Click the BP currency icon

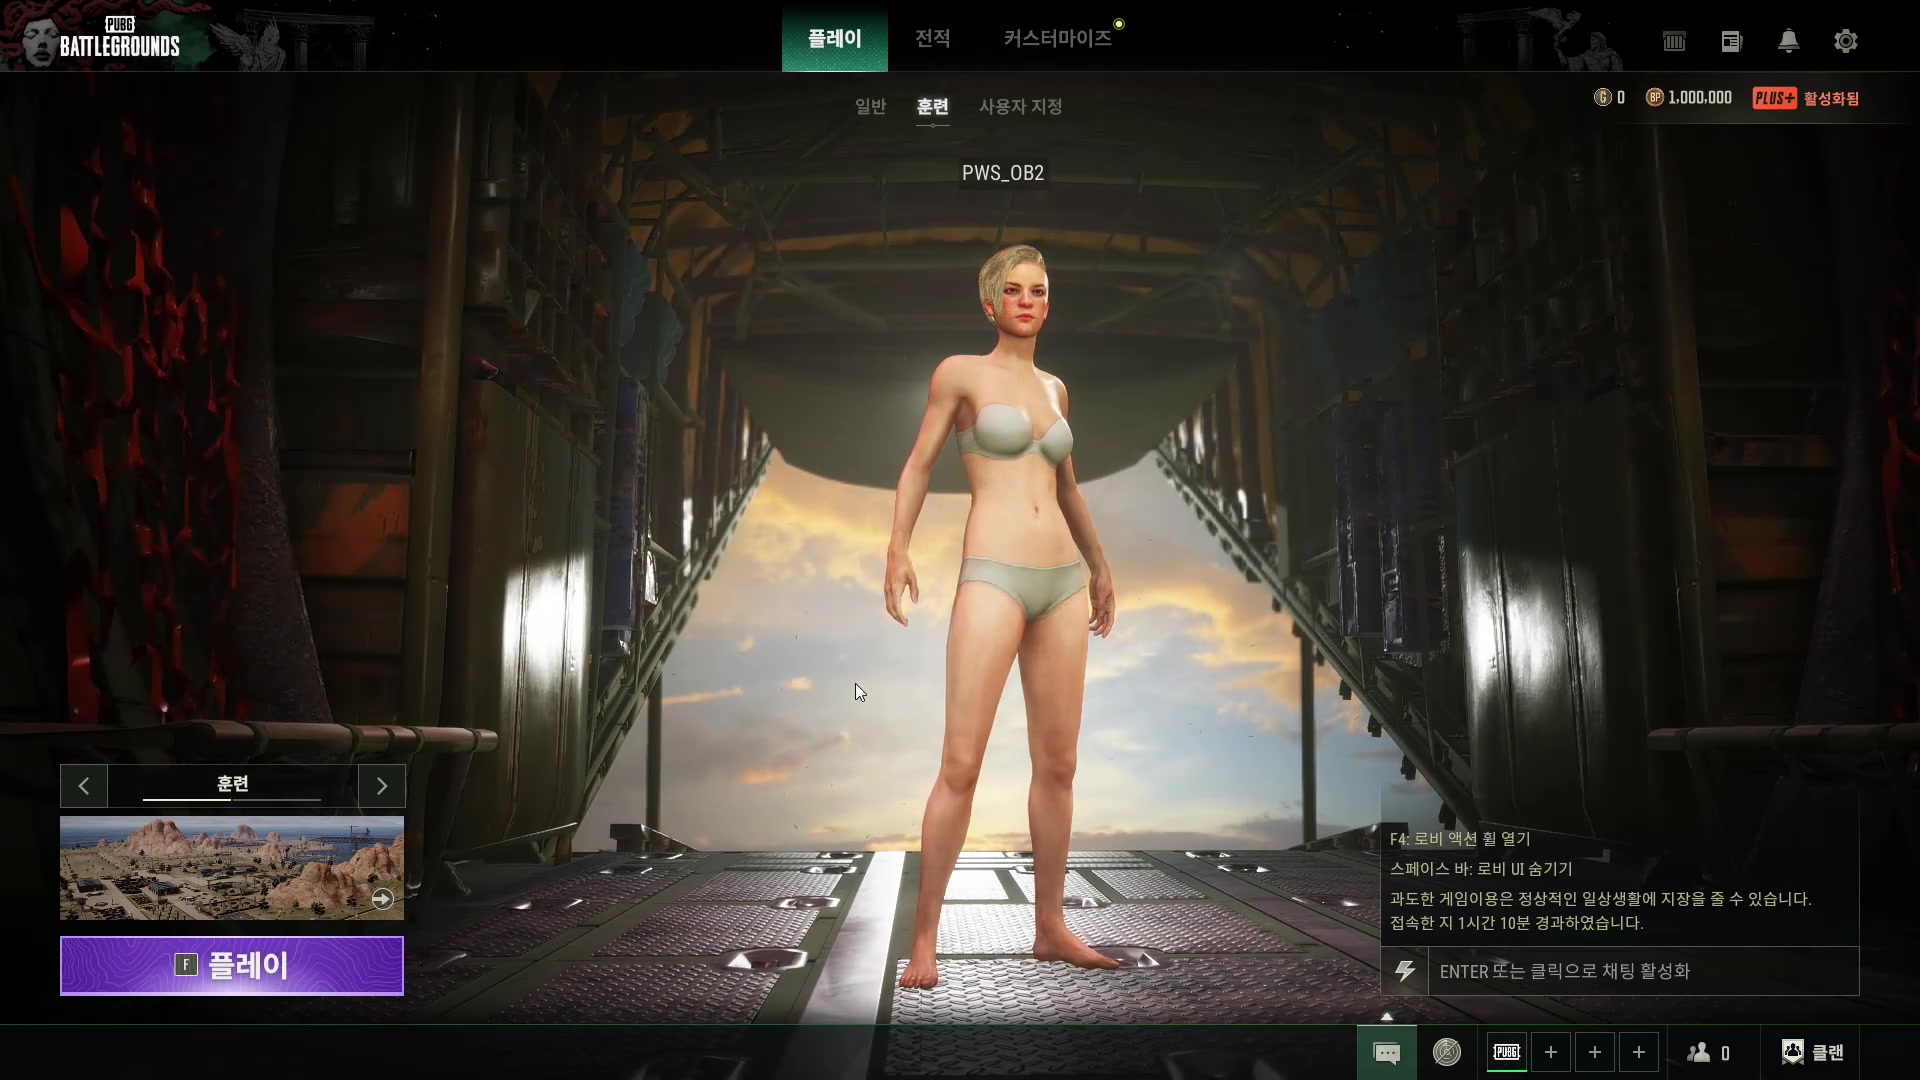(x=1654, y=97)
